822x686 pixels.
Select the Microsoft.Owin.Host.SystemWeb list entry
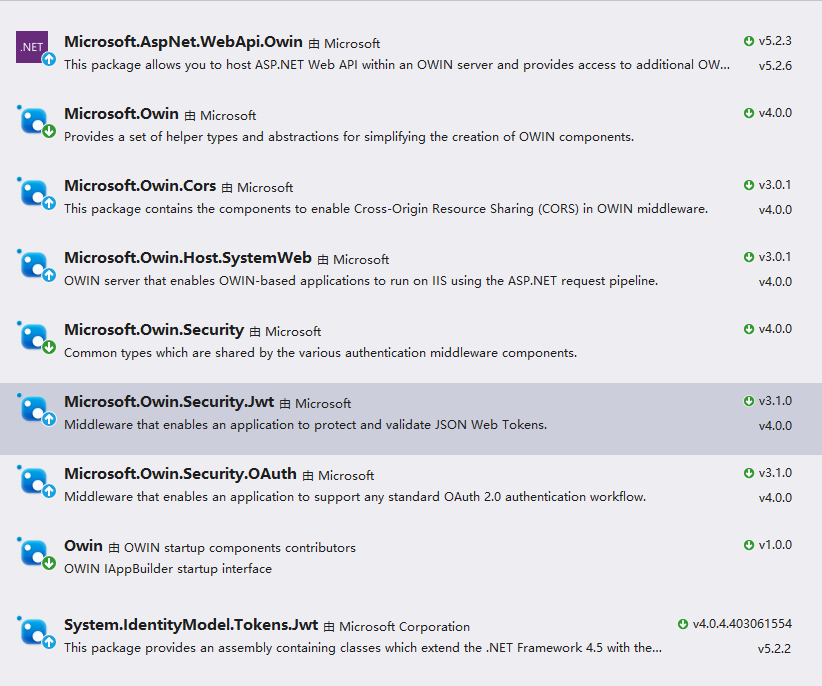(x=400, y=268)
